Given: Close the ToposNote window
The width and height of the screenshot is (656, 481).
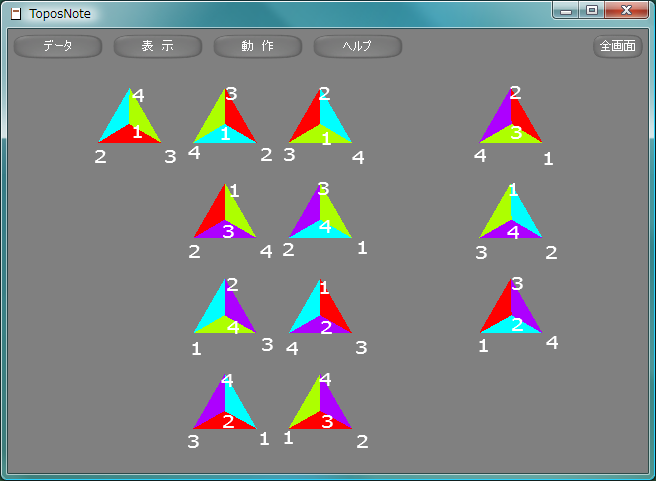Looking at the screenshot, I should coord(626,10).
